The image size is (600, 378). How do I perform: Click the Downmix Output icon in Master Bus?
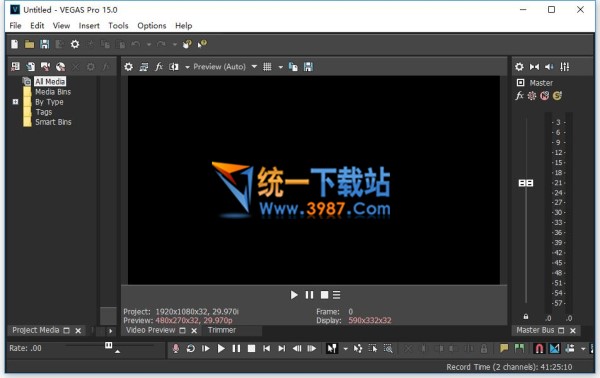[x=534, y=67]
